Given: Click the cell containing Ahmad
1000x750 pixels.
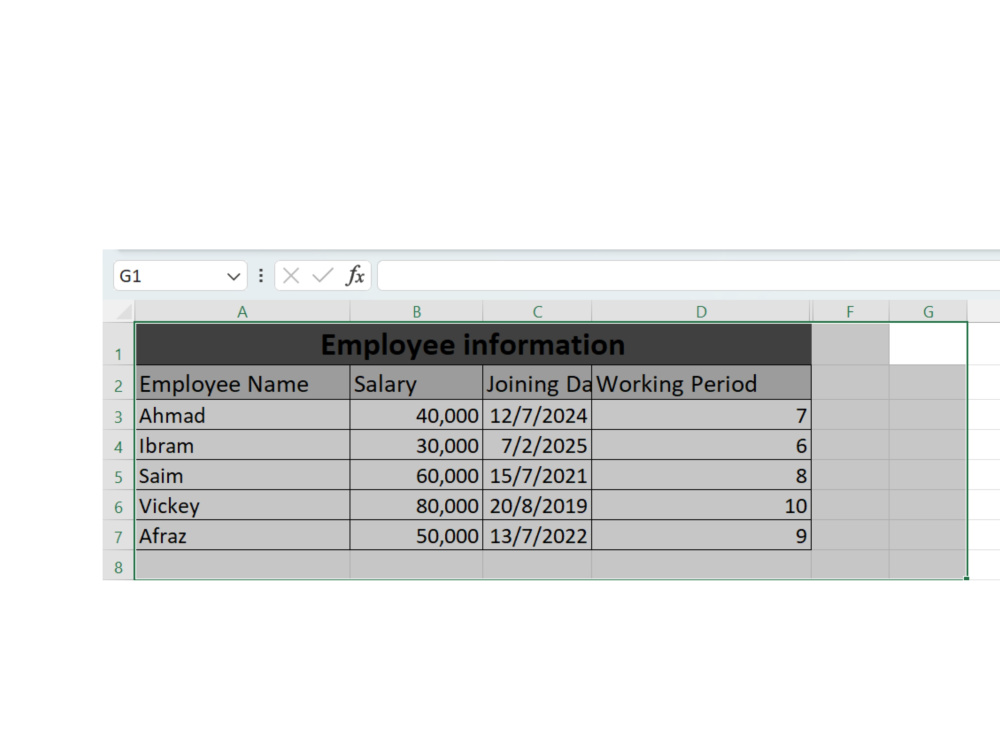Looking at the screenshot, I should (242, 415).
